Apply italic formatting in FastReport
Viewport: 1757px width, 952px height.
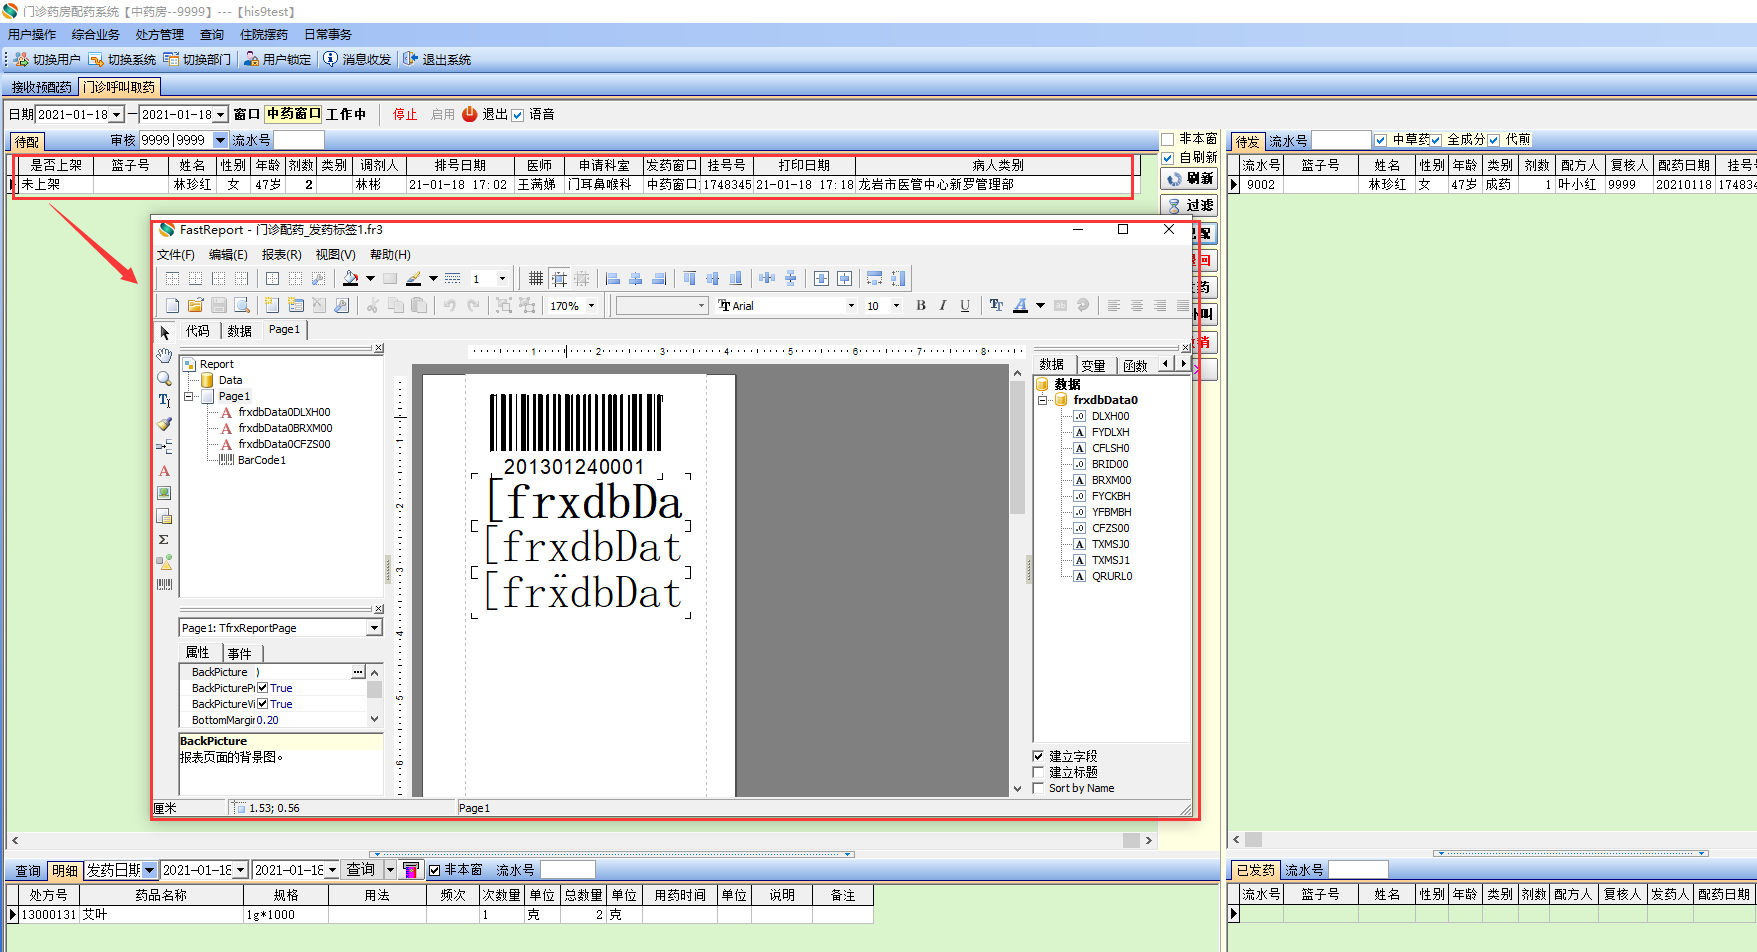(x=943, y=306)
